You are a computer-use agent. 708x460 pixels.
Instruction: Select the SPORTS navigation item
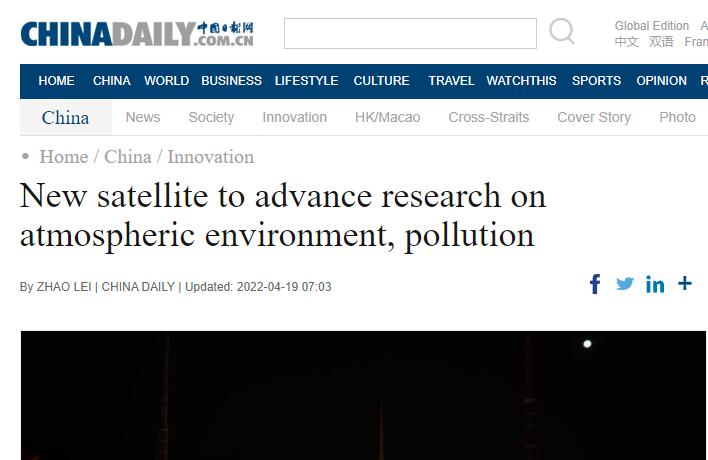(x=596, y=81)
